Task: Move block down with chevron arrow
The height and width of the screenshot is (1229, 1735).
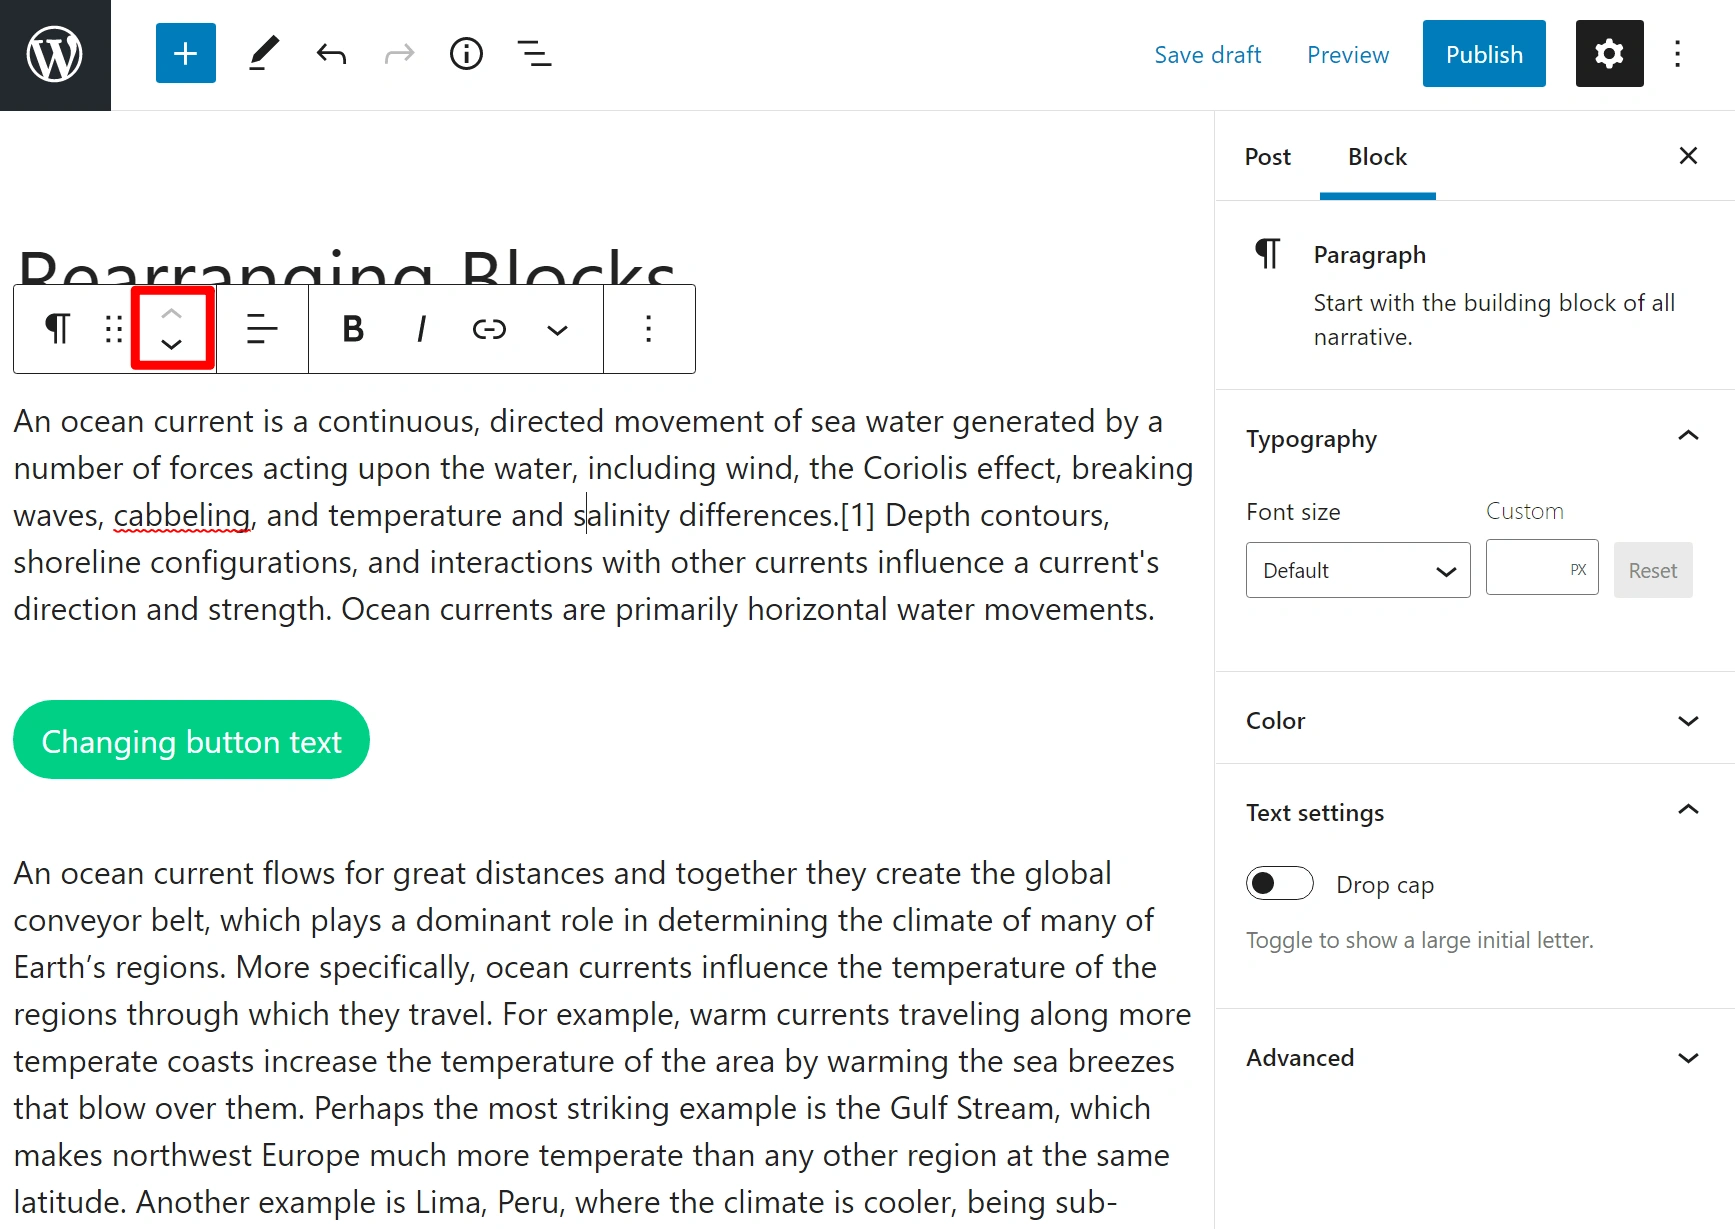Action: pos(172,345)
